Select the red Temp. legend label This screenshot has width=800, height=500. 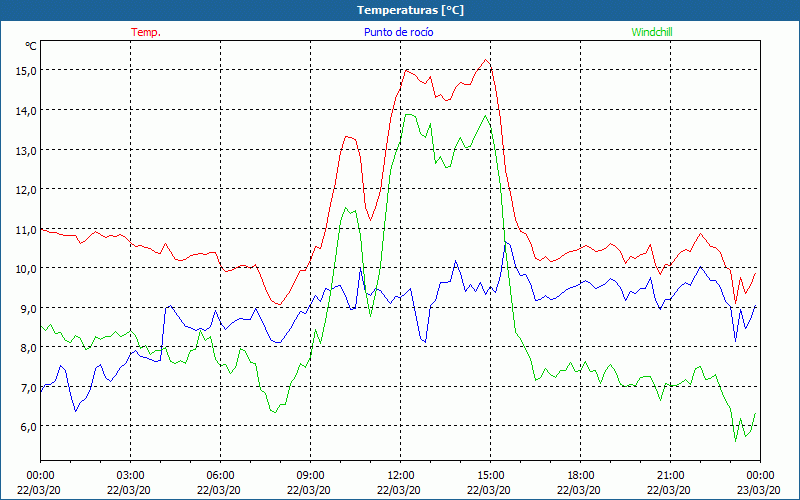(x=146, y=32)
